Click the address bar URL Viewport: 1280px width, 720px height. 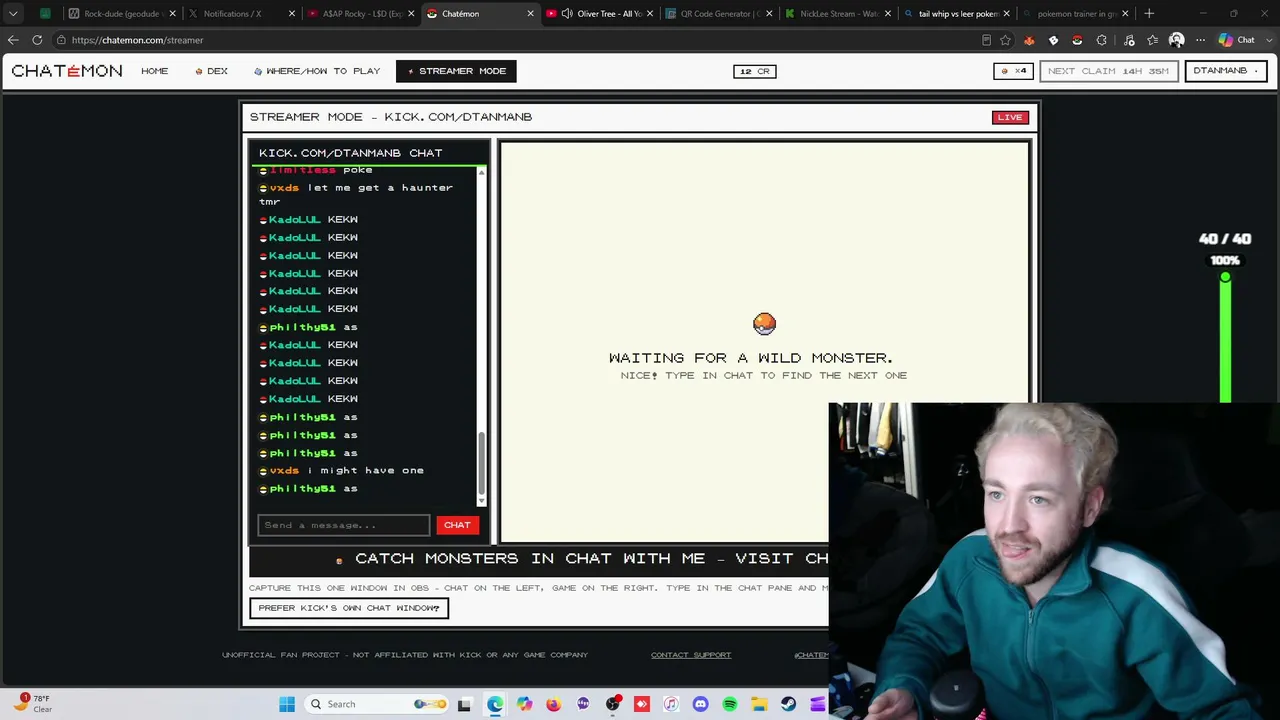click(x=137, y=40)
